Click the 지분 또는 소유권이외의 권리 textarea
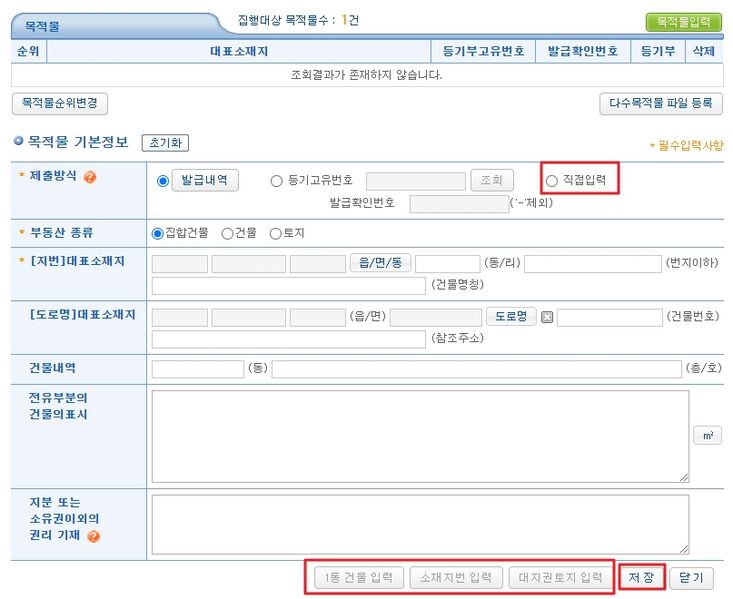733x599 pixels. click(420, 524)
